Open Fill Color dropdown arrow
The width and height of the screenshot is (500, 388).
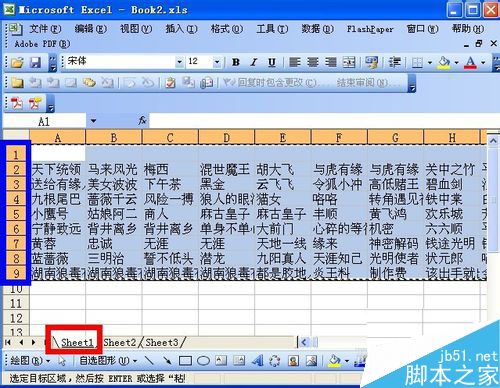point(456,62)
